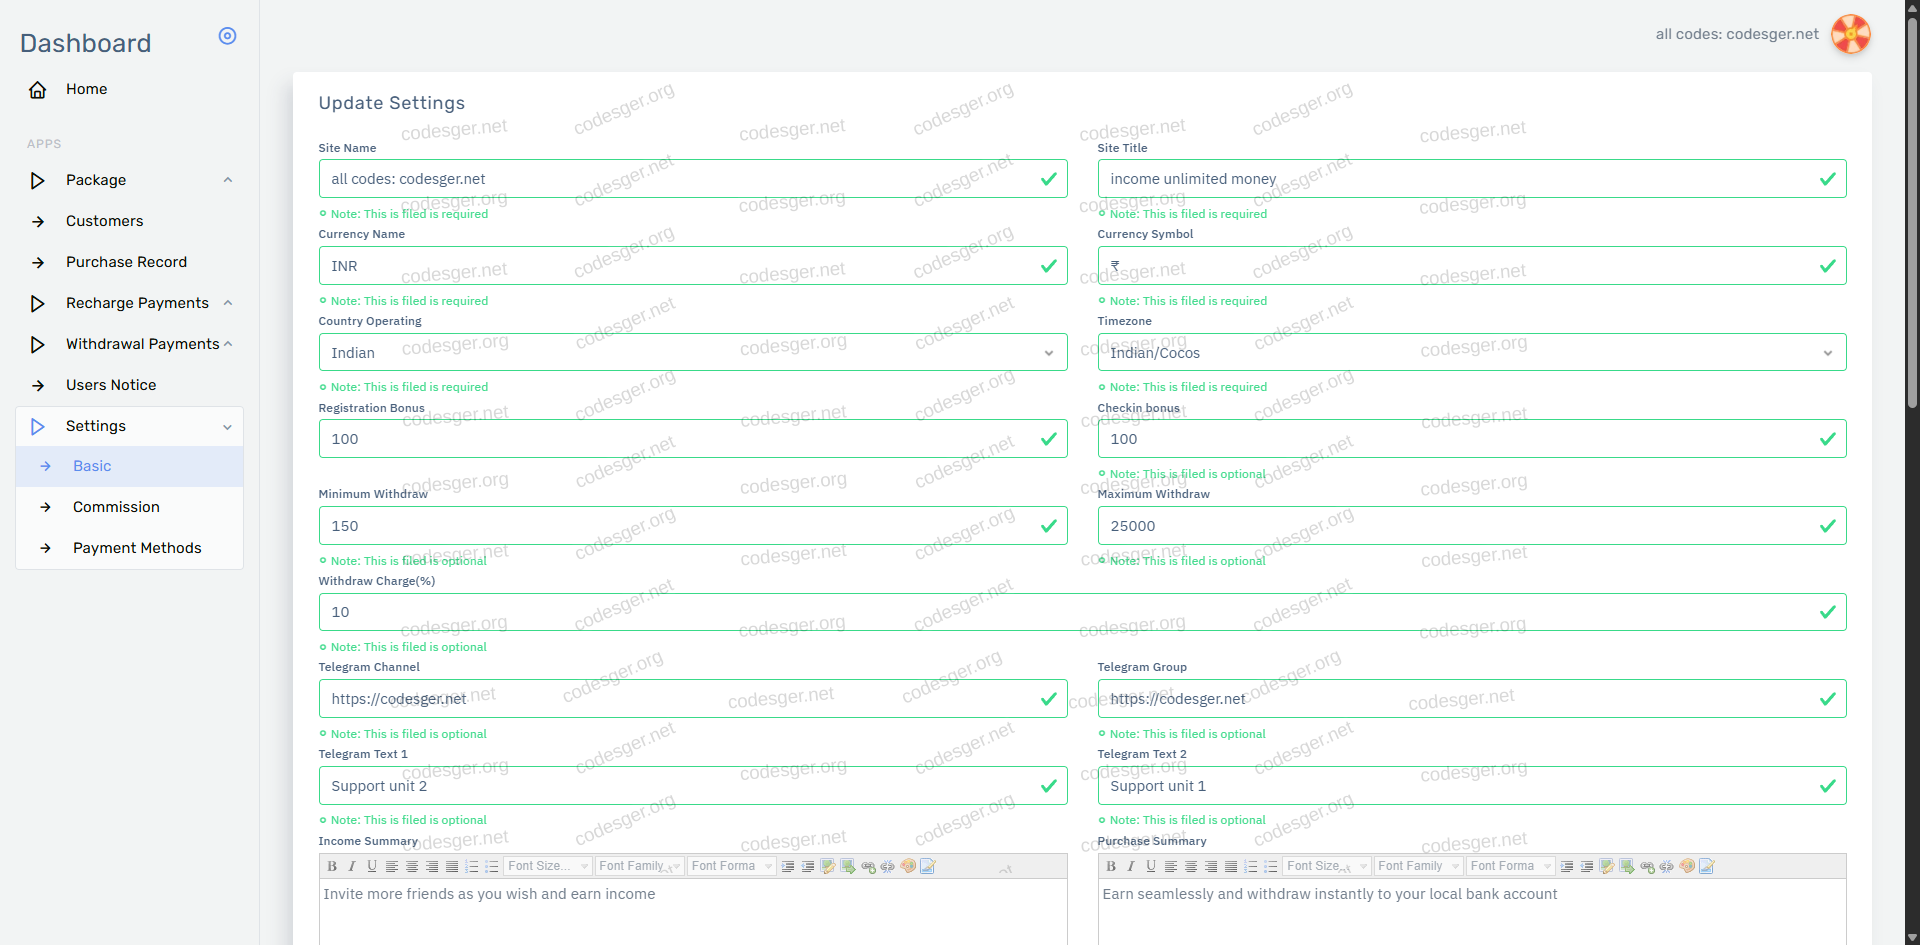Go to Customers page
Image resolution: width=1920 pixels, height=945 pixels.
click(104, 221)
